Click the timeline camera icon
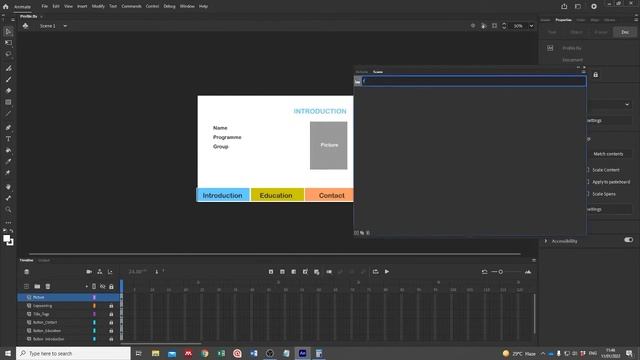Screen dimensions: 640x360 [89, 272]
